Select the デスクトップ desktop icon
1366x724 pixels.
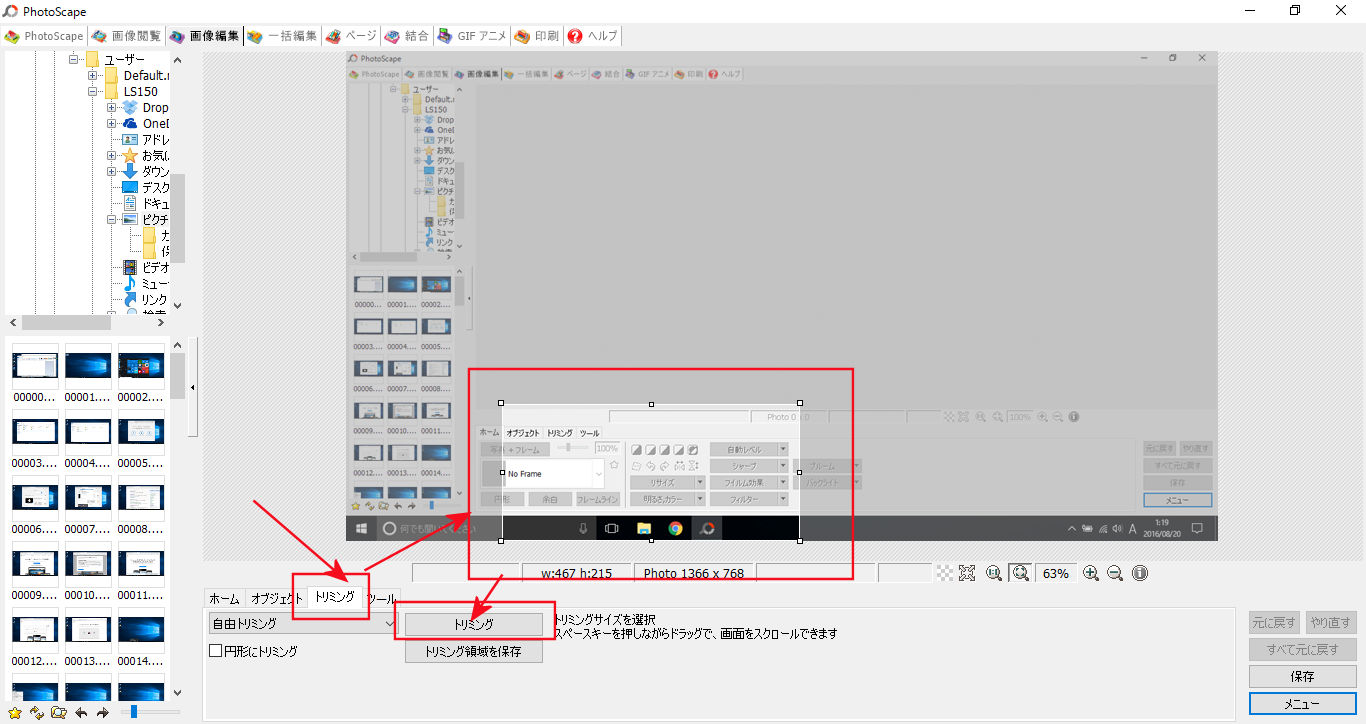130,187
